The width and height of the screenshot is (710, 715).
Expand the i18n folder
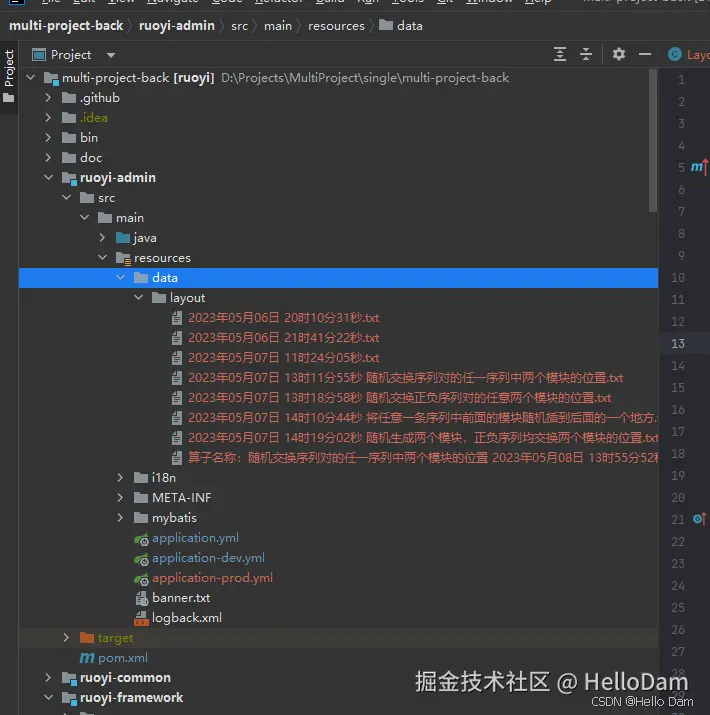[x=120, y=477]
